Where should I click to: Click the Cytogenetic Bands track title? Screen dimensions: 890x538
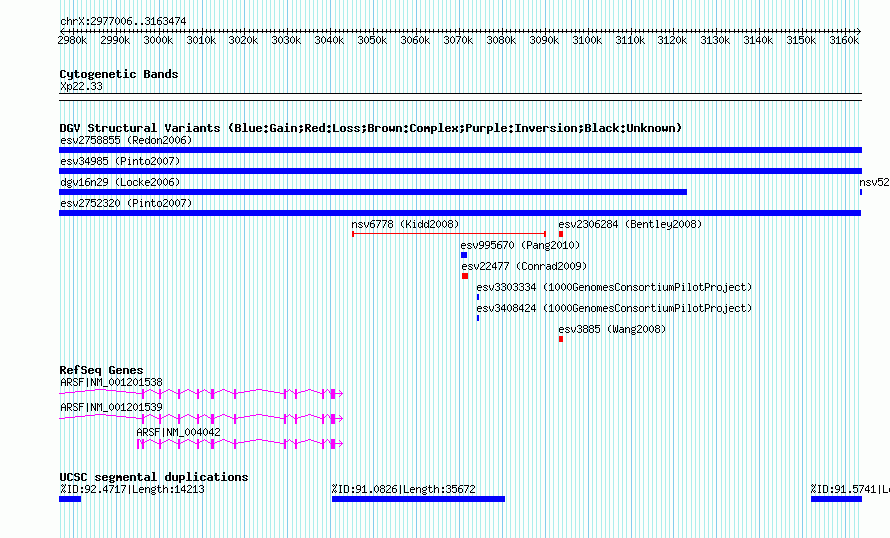[119, 74]
